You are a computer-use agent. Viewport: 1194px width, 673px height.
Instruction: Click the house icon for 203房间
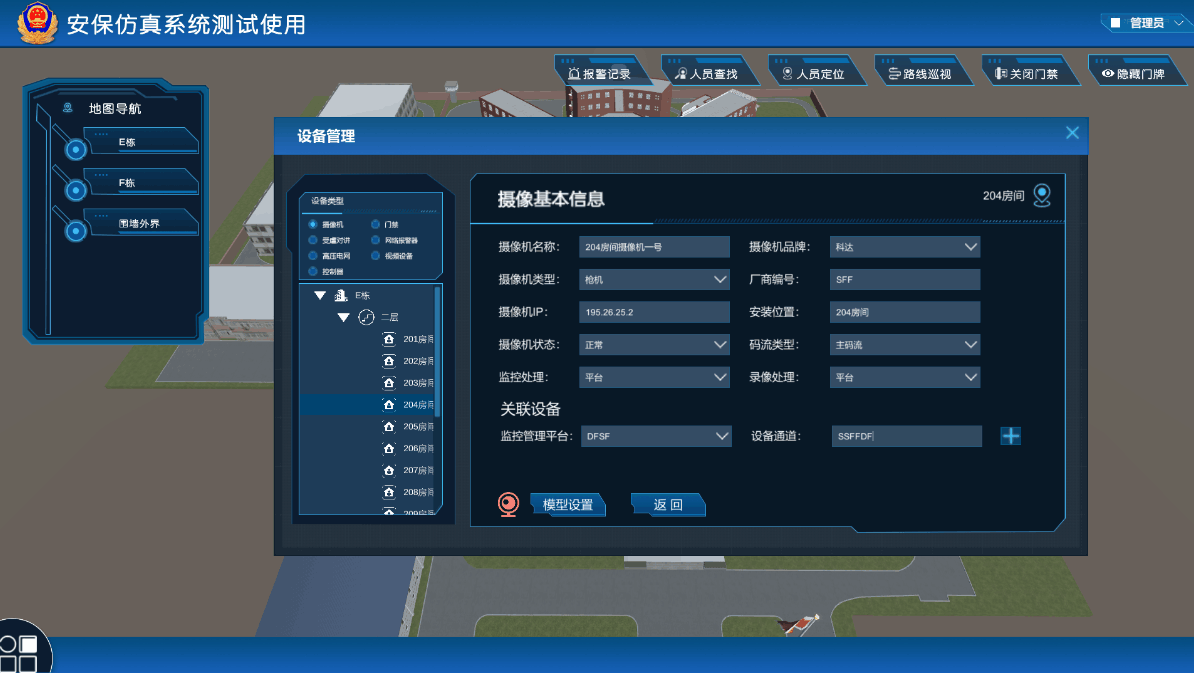click(x=389, y=383)
